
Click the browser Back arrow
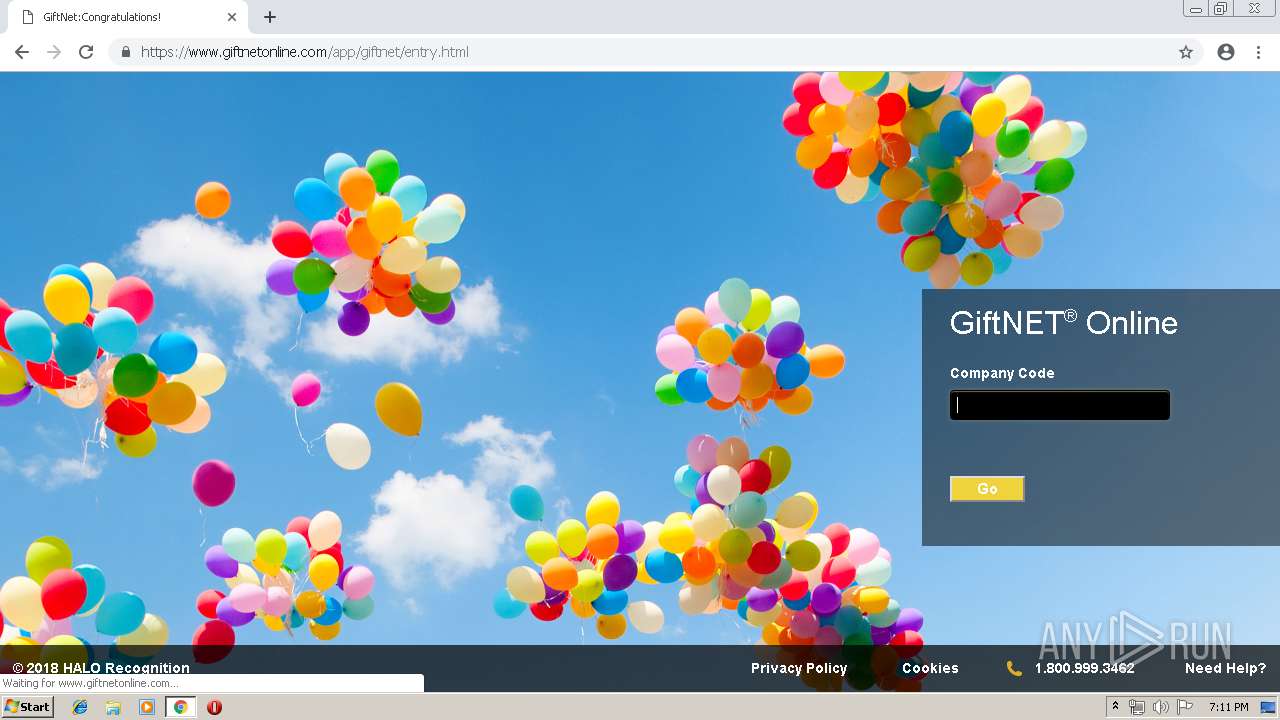pos(22,52)
